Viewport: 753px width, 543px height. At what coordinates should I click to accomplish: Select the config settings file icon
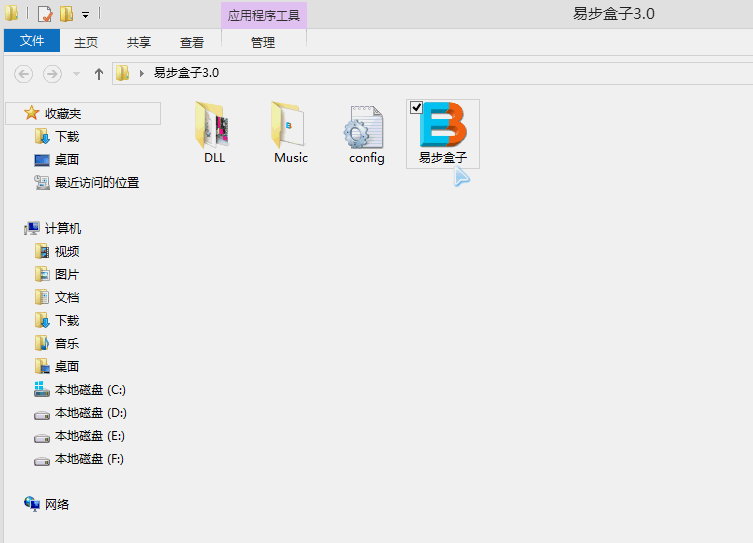point(364,127)
